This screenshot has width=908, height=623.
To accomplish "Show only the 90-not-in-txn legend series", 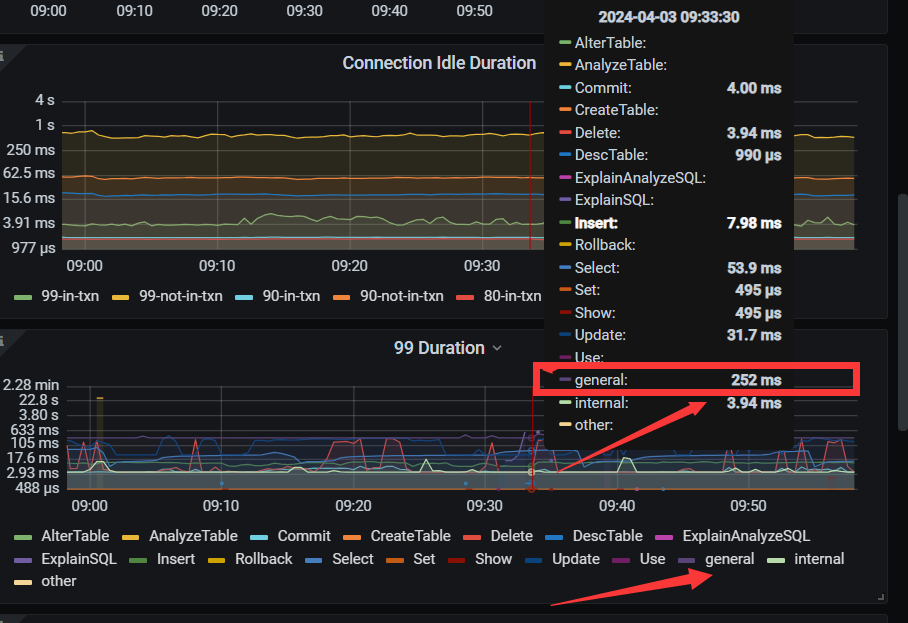I will pos(401,296).
